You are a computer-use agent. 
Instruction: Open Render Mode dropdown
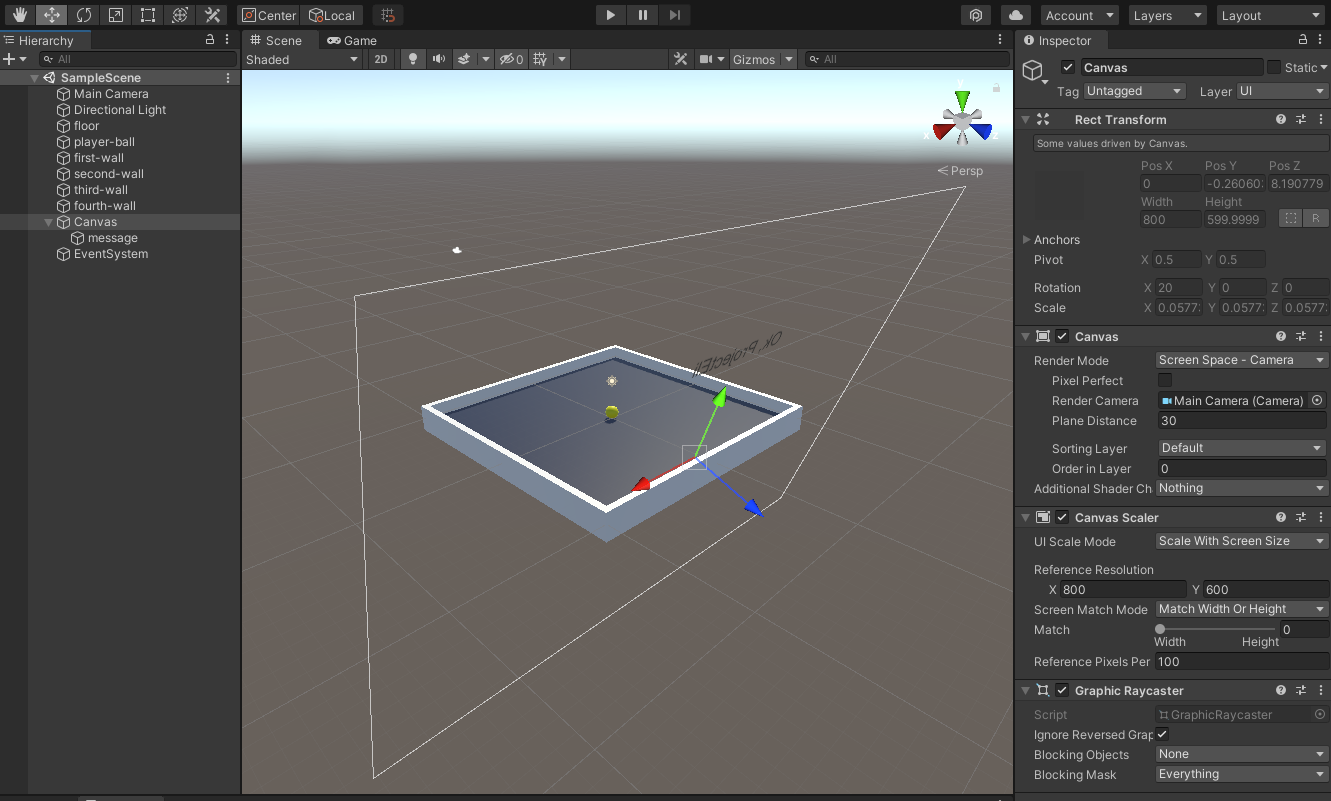tap(1242, 360)
